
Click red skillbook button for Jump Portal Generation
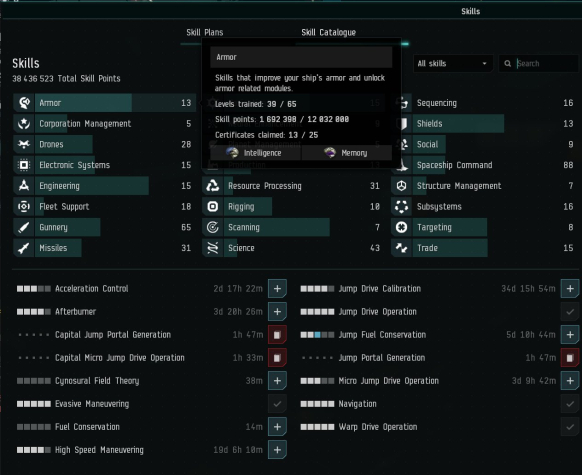[570, 358]
